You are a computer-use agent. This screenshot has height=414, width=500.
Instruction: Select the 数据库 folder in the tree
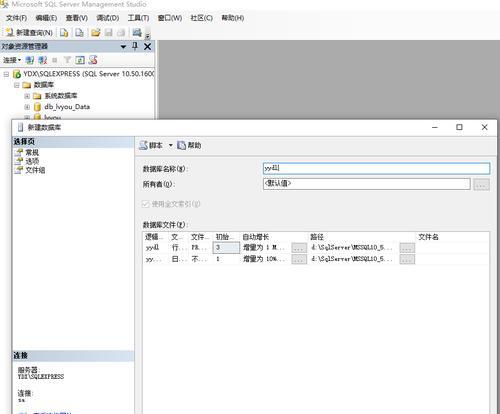click(x=44, y=85)
